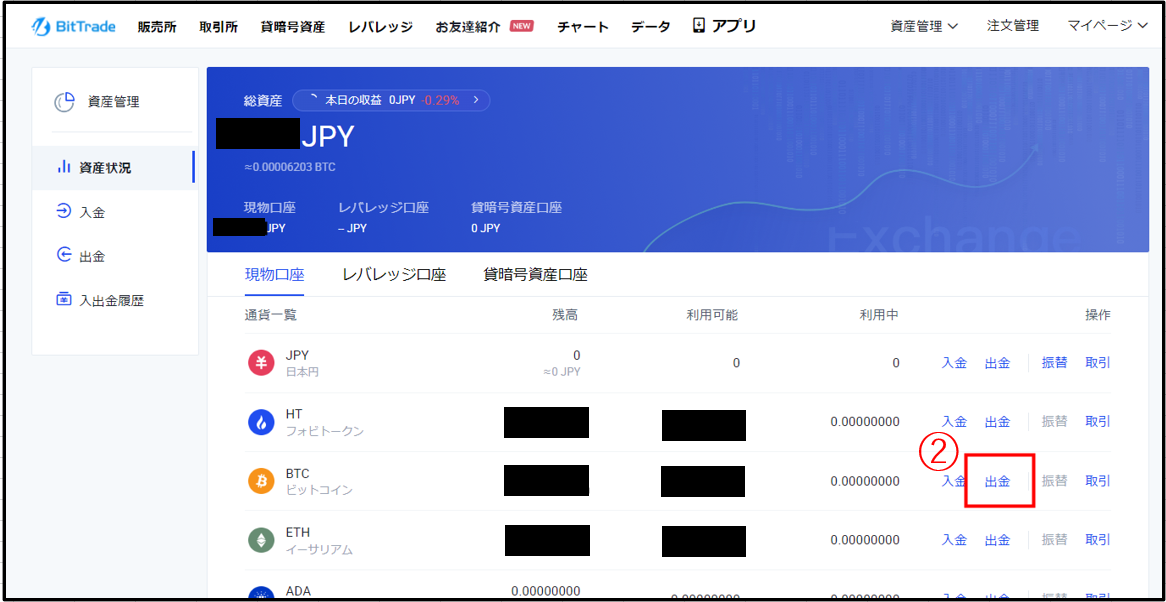
Task: Click the HT Huobi Token coin icon
Action: point(261,422)
